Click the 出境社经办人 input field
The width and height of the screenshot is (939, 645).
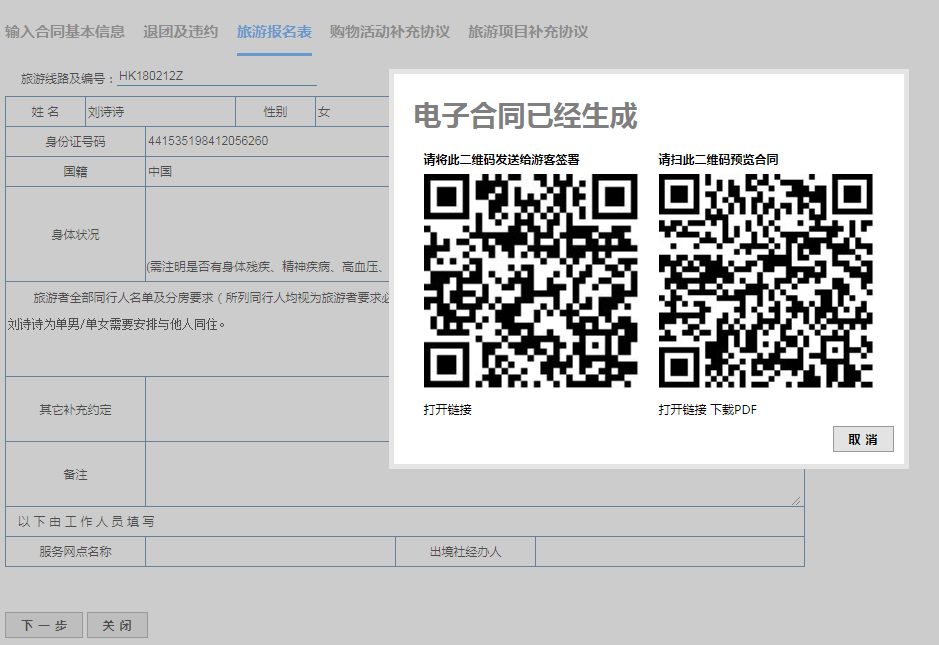coord(670,552)
